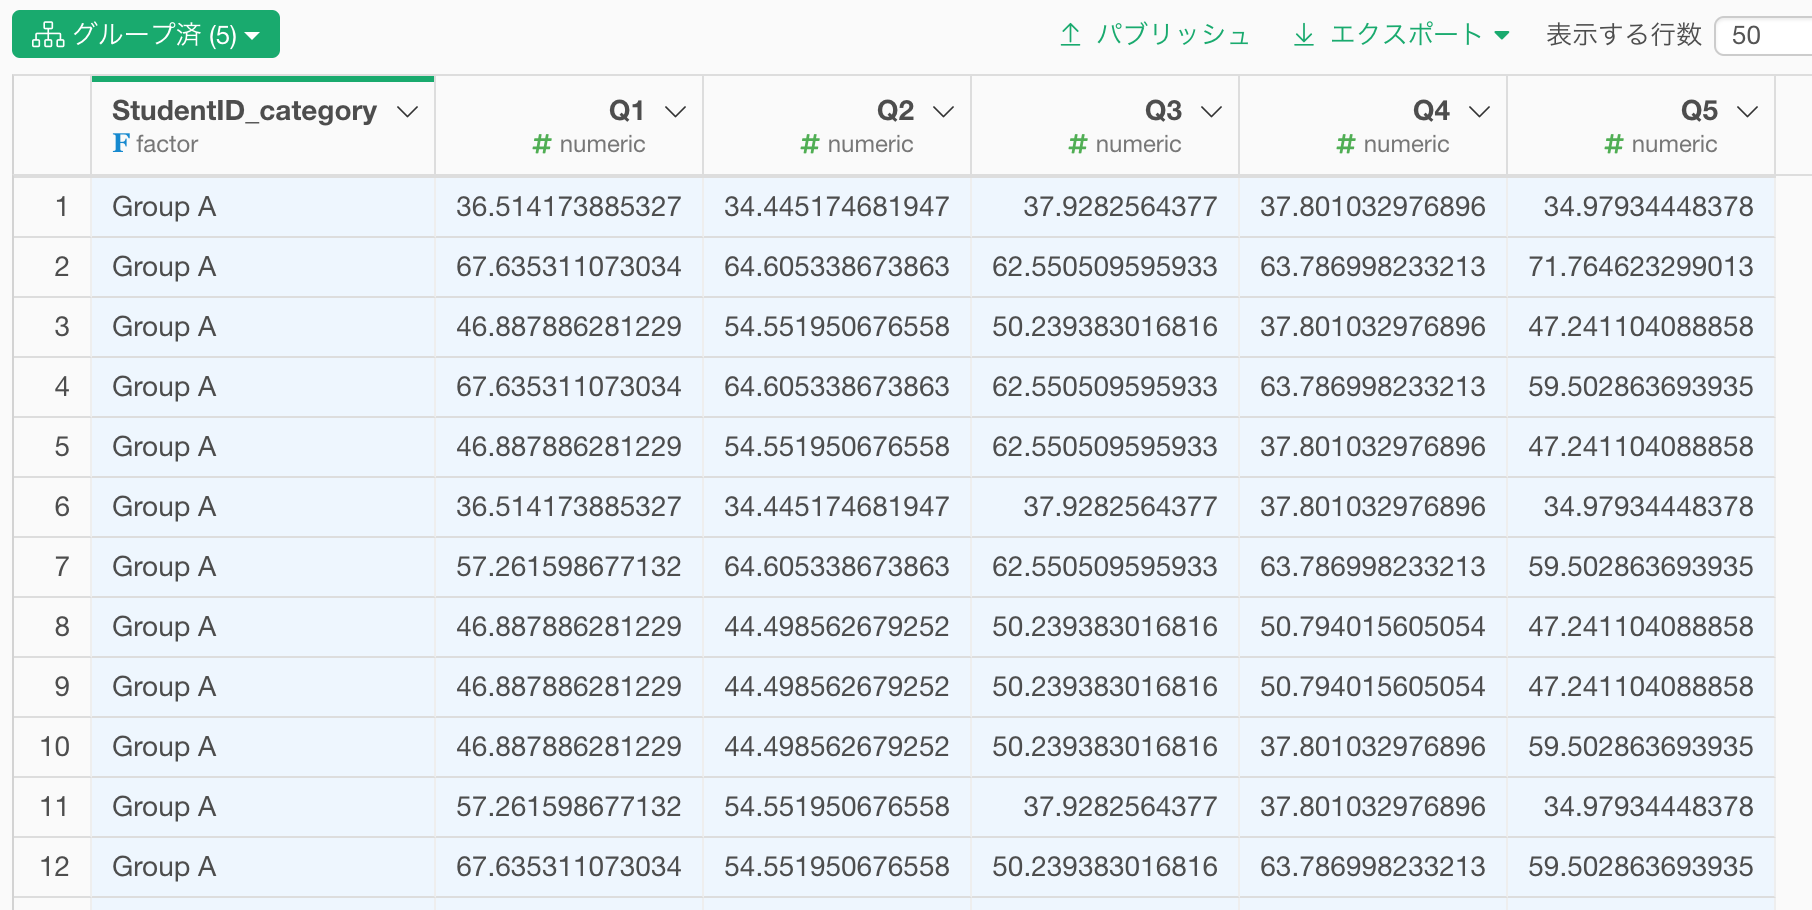Select row number 1
The image size is (1812, 910).
tap(61, 207)
